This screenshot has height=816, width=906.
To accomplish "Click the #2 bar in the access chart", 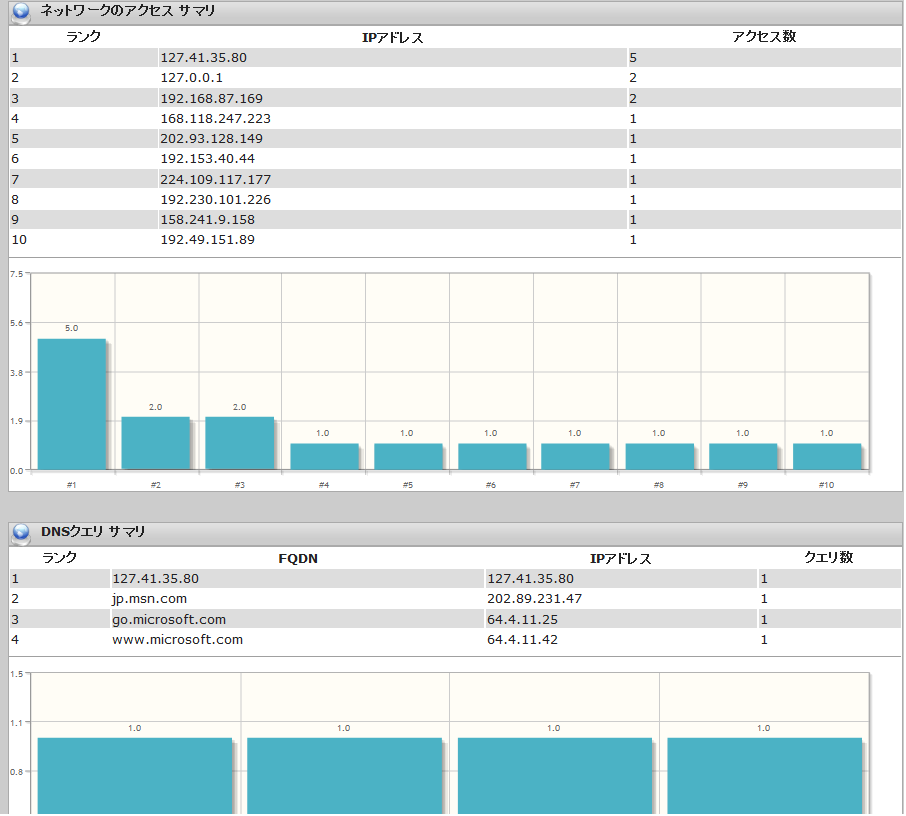I will (155, 443).
